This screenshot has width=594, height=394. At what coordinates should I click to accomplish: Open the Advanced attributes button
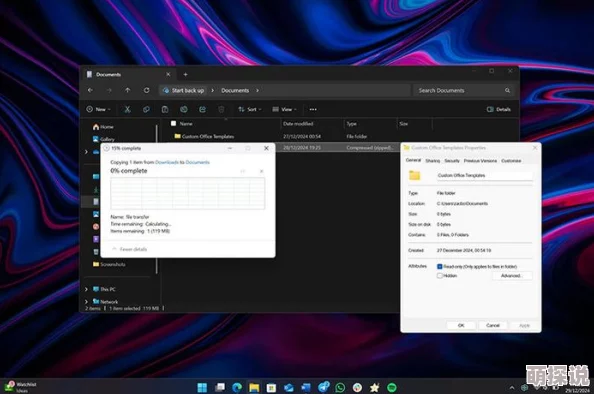click(x=512, y=276)
